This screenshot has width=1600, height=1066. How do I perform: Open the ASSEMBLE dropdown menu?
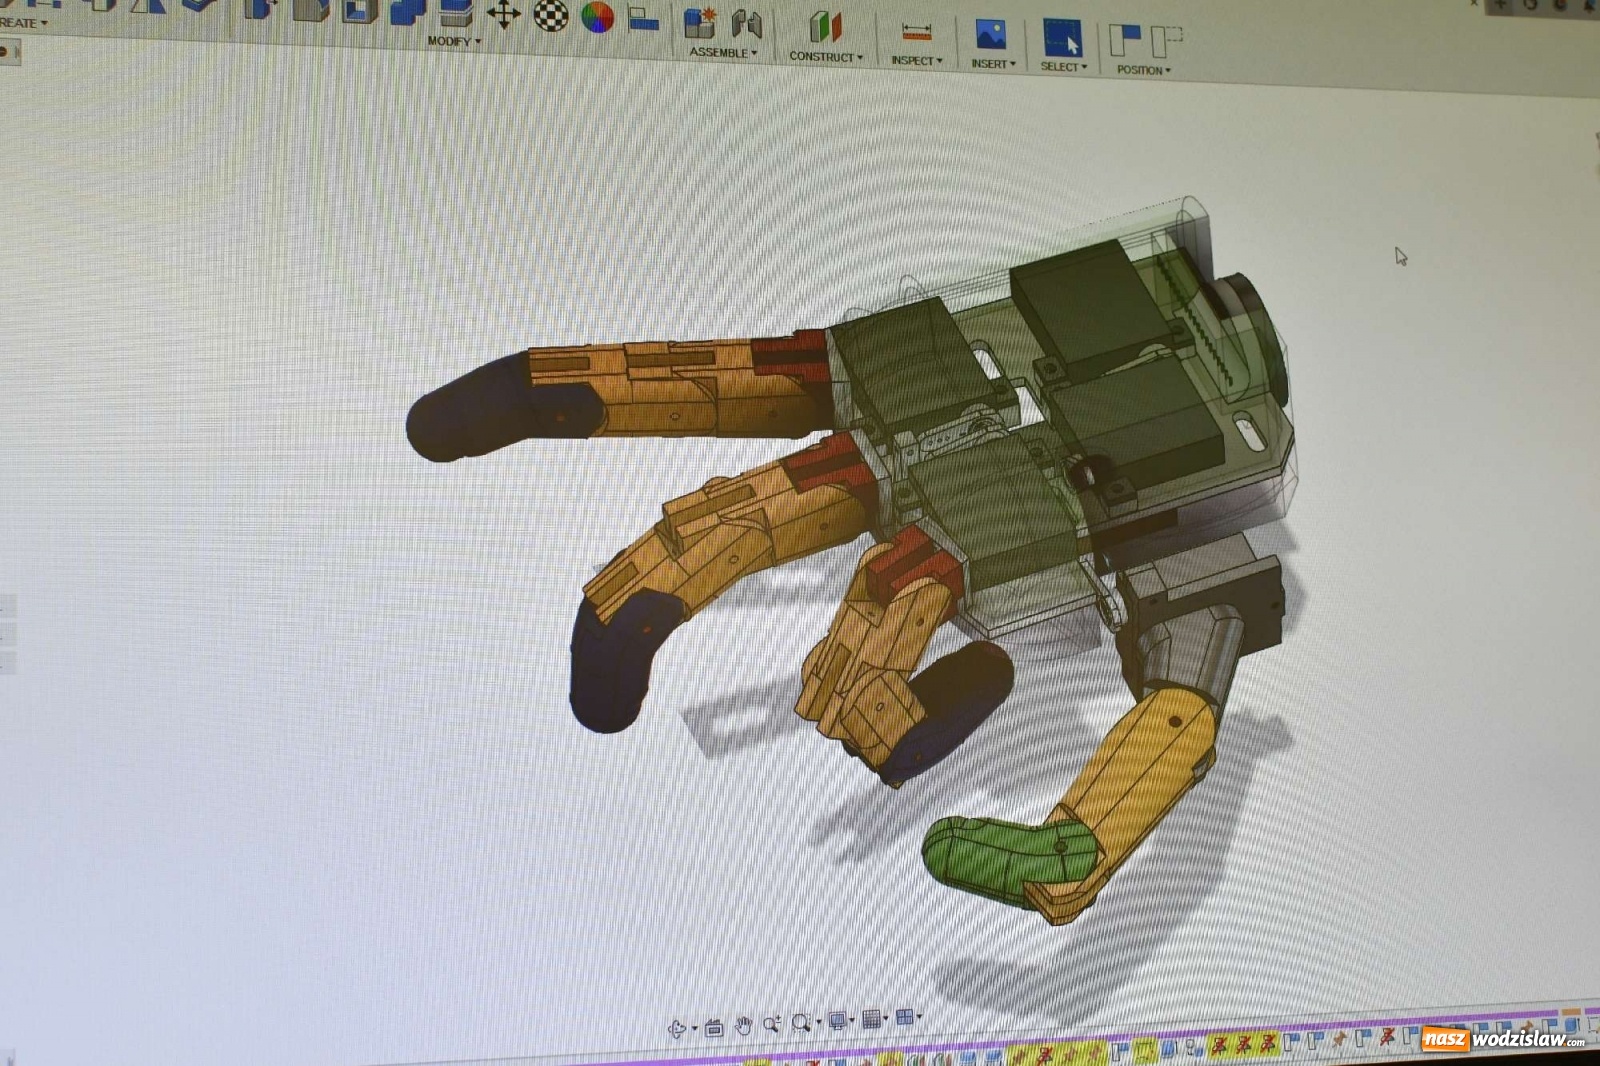(723, 52)
